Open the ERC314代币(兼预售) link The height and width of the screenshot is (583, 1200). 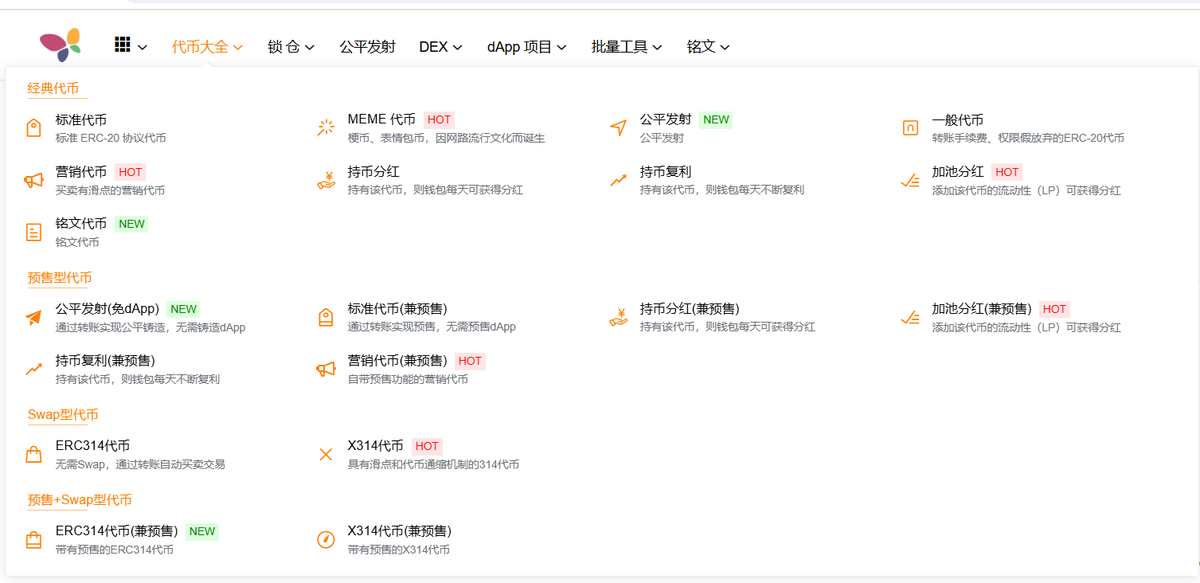pyautogui.click(x=116, y=531)
